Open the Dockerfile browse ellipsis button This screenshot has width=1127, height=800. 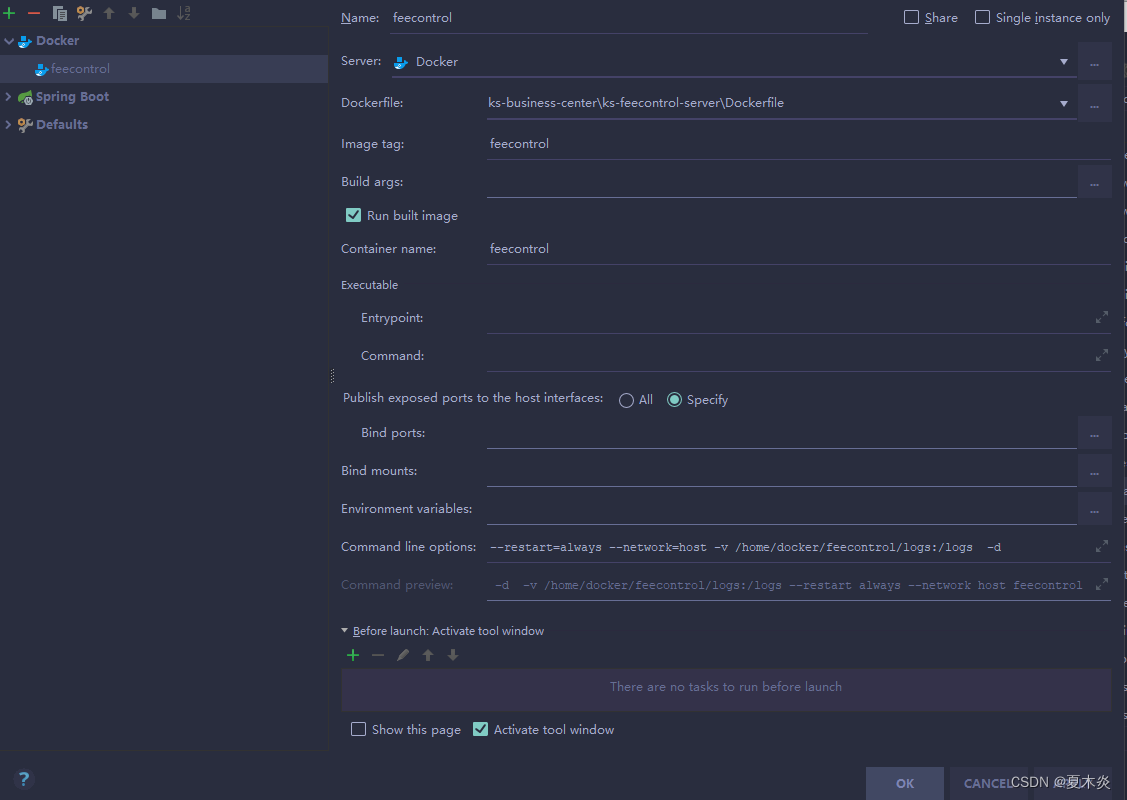[1094, 104]
